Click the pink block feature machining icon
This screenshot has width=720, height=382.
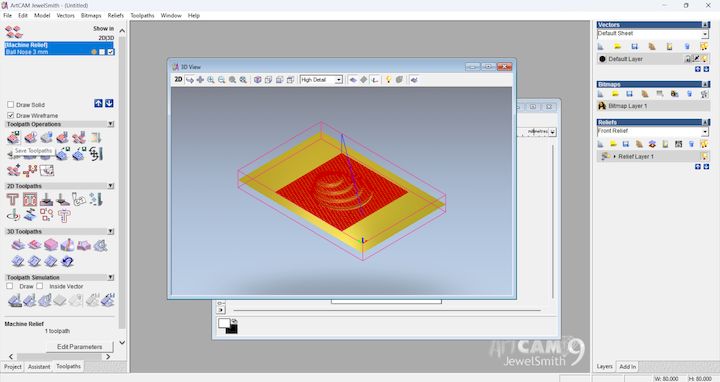pos(51,245)
